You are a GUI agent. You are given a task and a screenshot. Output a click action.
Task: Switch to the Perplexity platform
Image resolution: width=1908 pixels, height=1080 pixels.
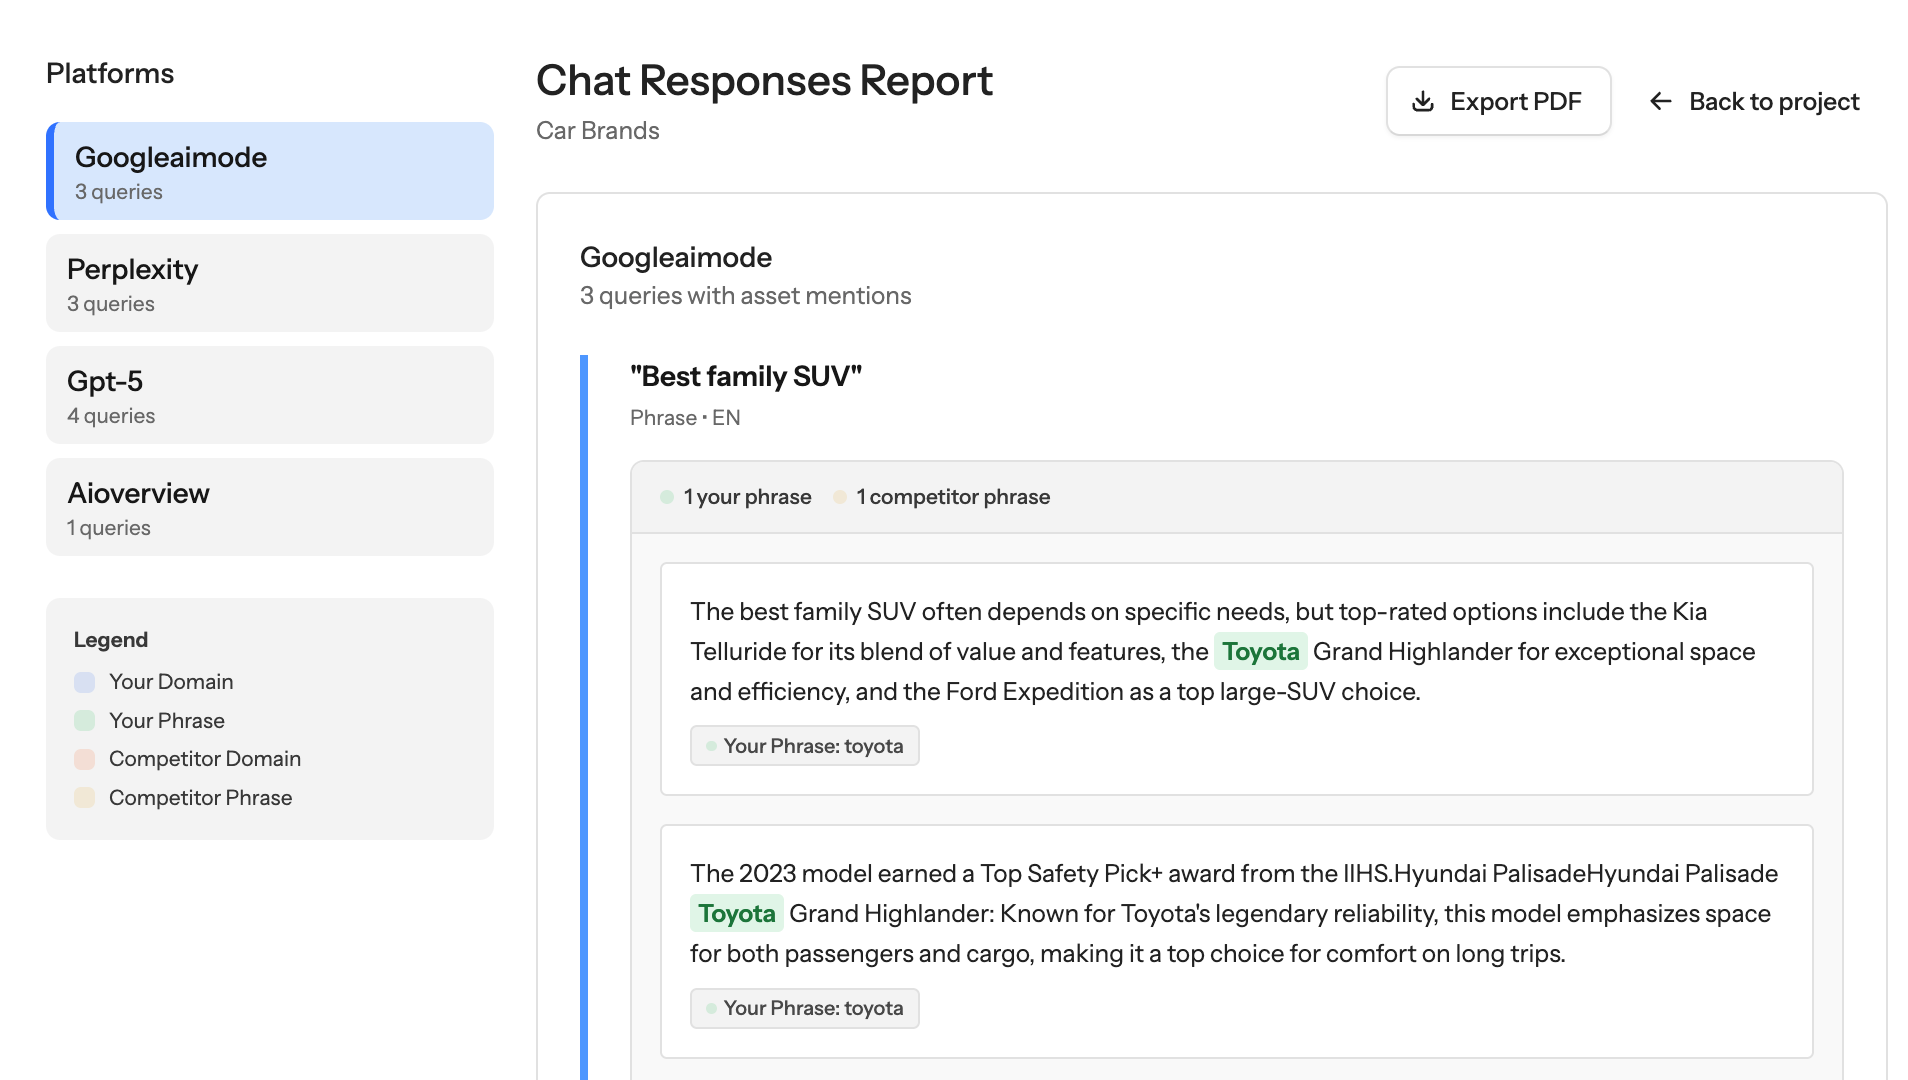tap(270, 283)
